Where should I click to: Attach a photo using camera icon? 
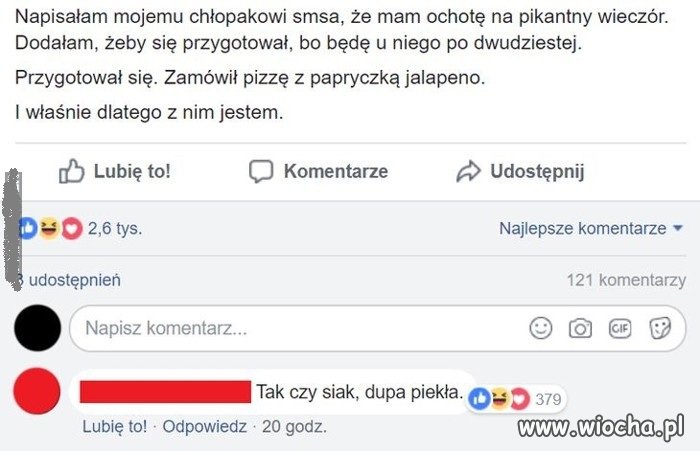[x=580, y=328]
